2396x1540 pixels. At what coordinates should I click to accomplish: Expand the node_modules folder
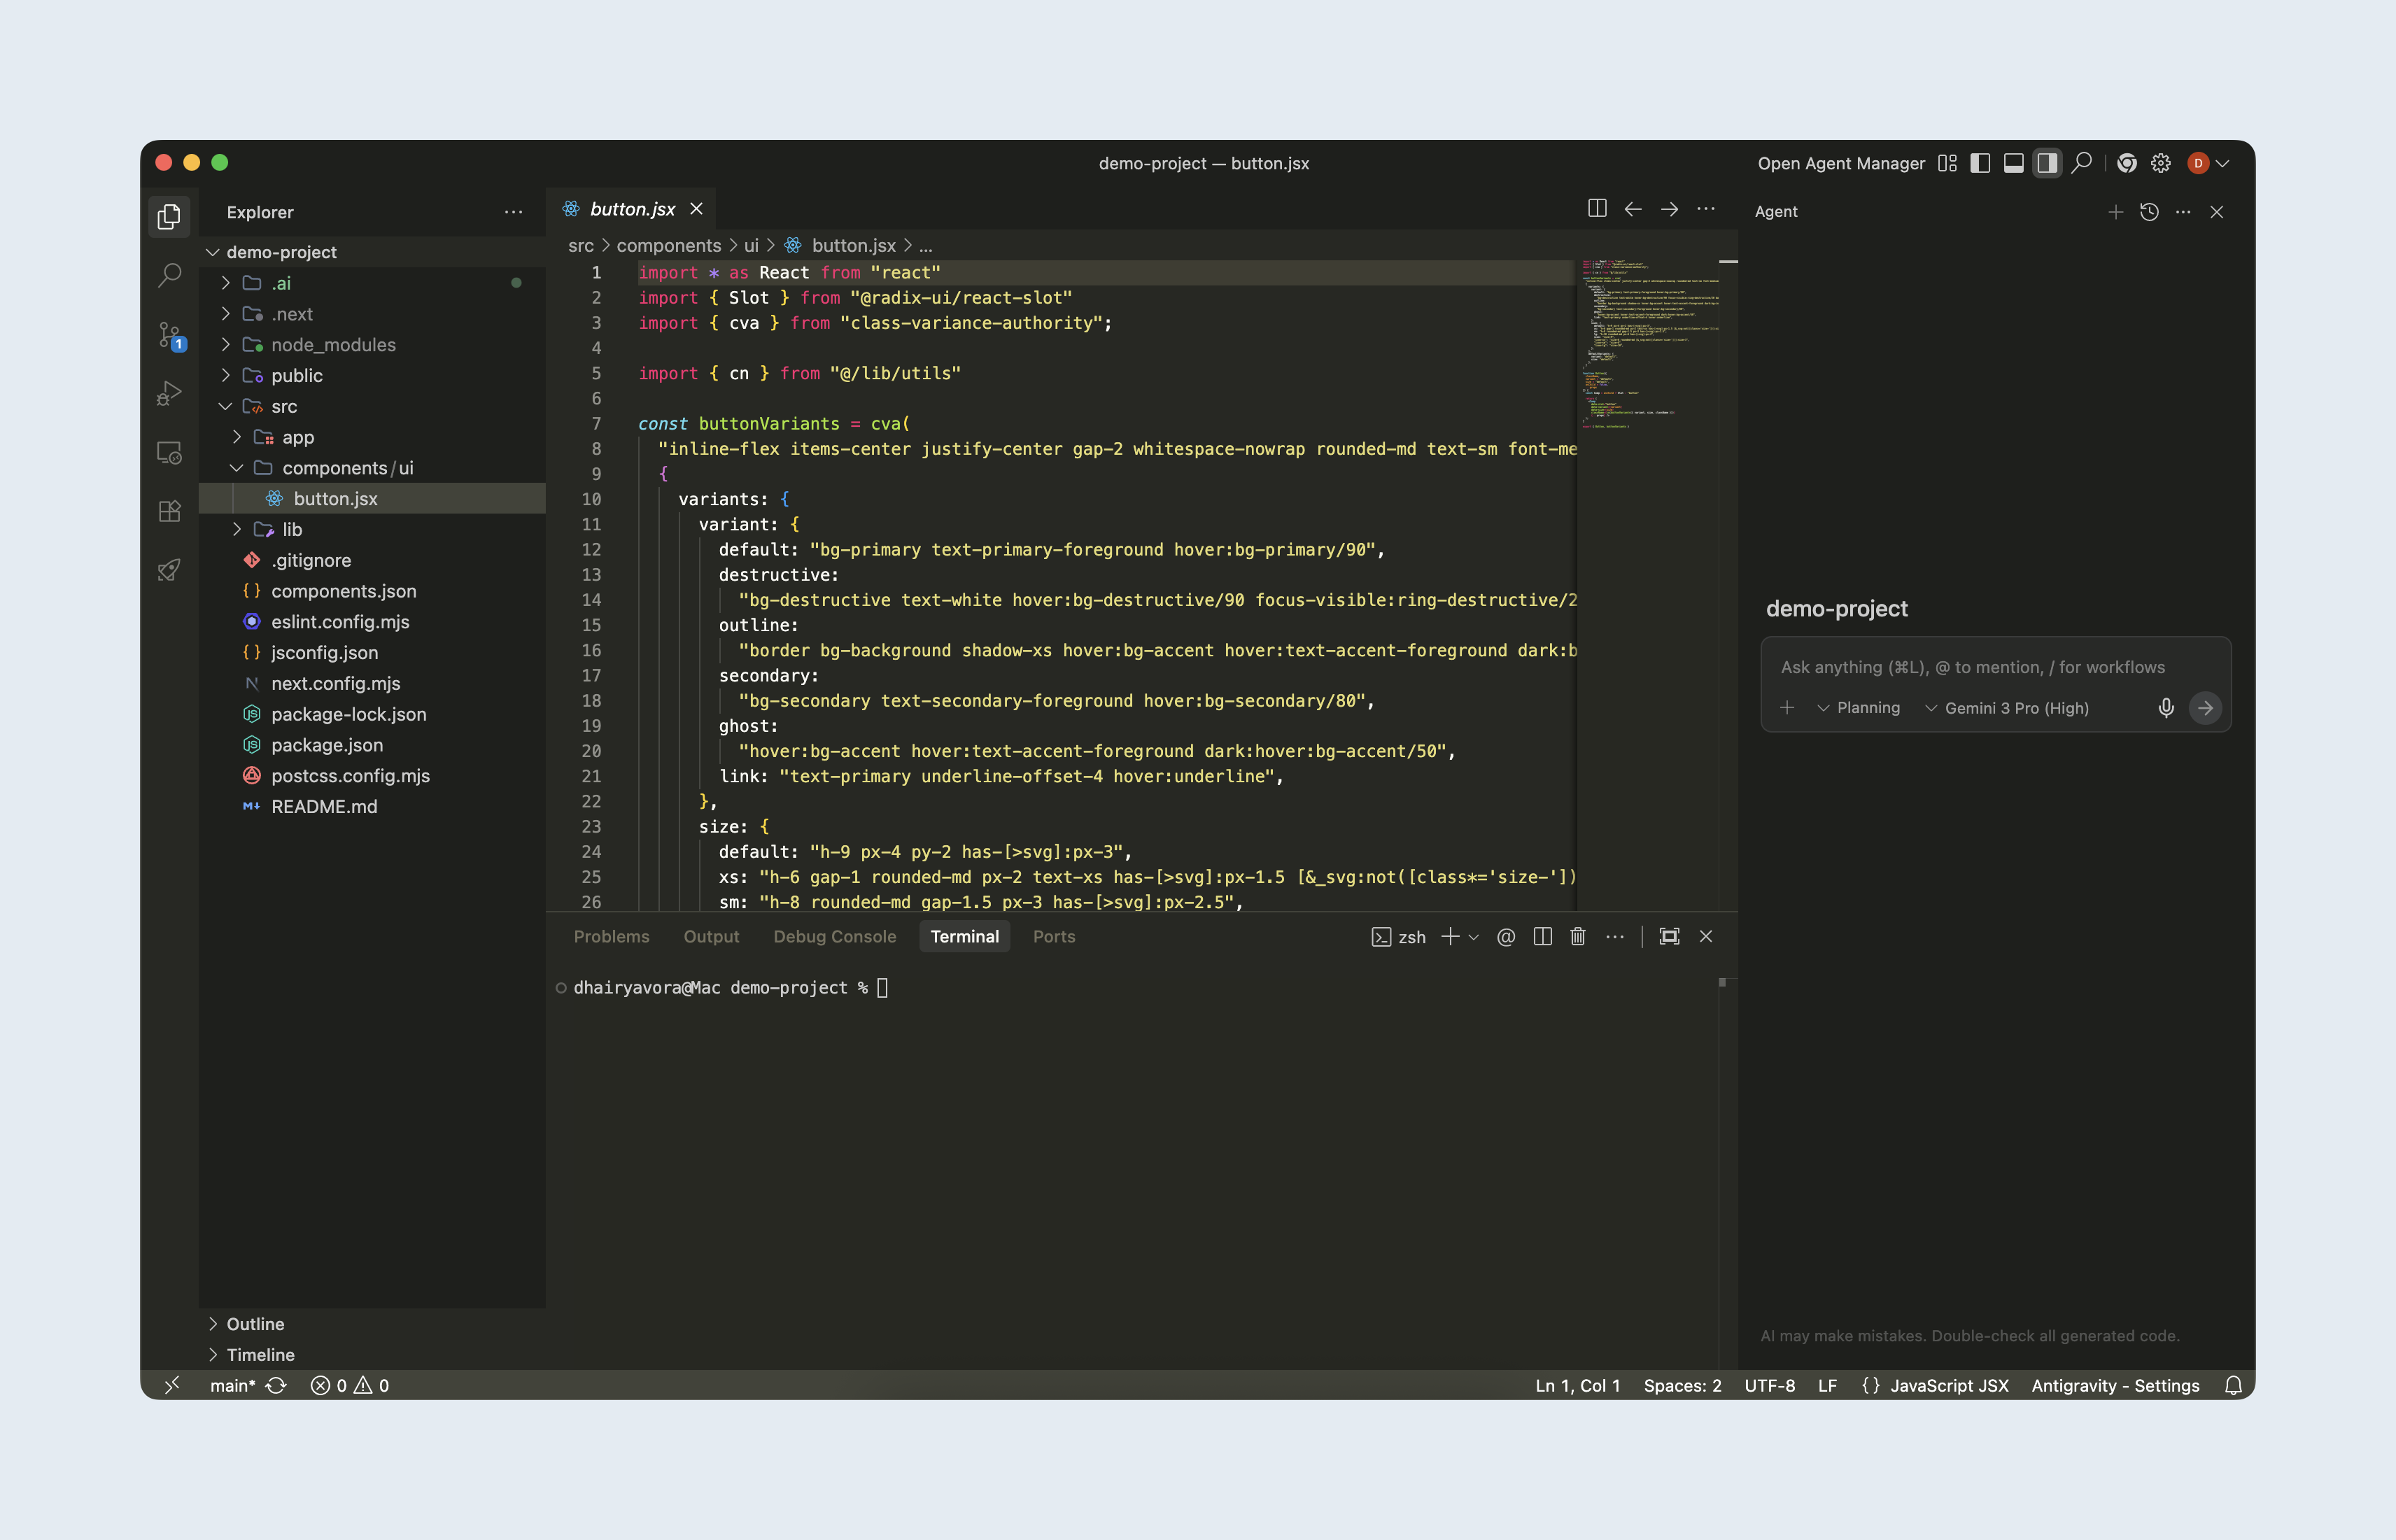pos(333,345)
